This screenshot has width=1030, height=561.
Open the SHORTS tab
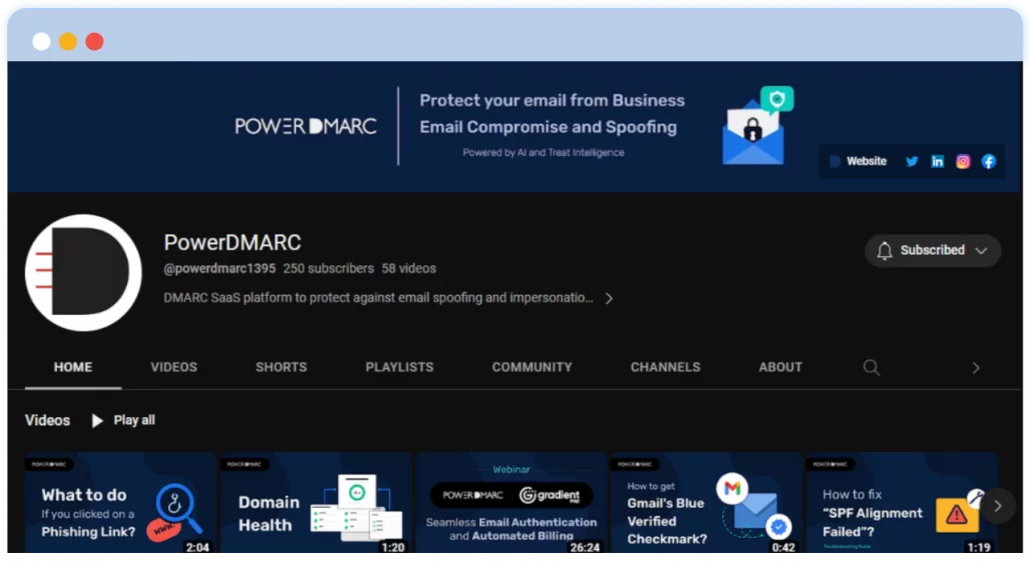[x=281, y=367]
